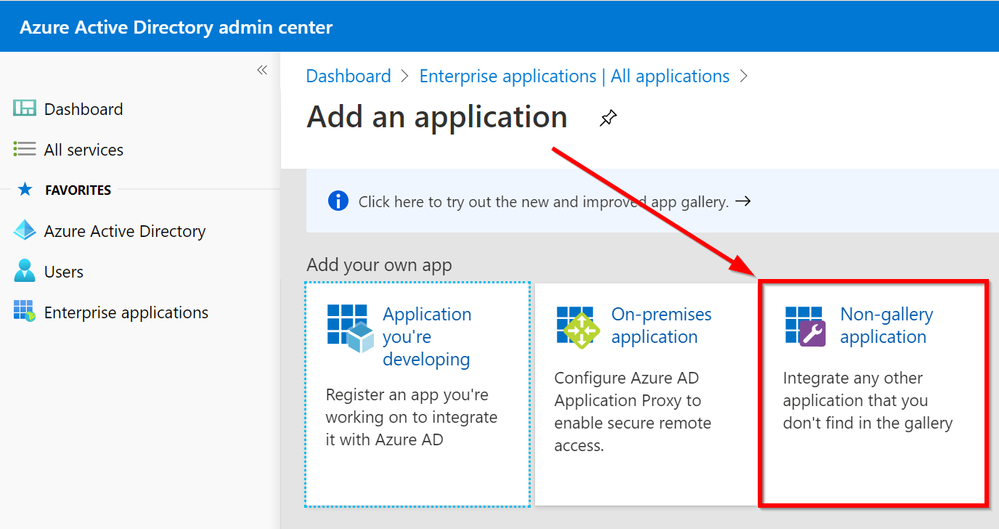Click the All services list icon
The width and height of the screenshot is (999, 529).
(x=25, y=149)
